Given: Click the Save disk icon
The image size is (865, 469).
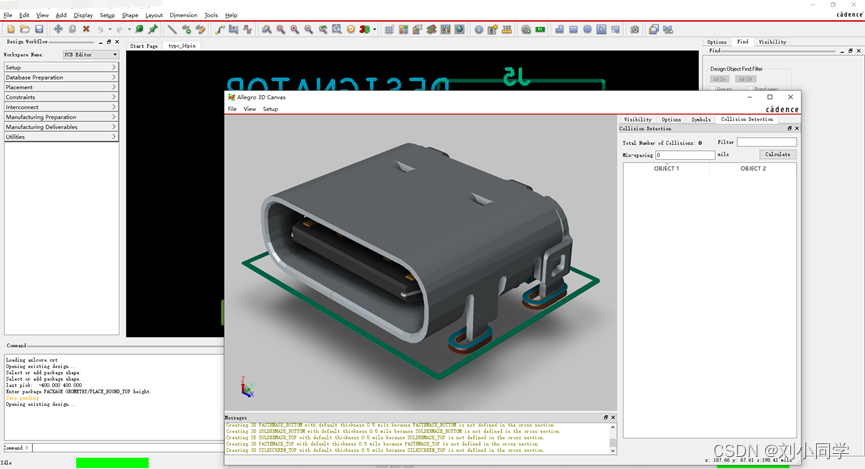Looking at the screenshot, I should pos(39,29).
